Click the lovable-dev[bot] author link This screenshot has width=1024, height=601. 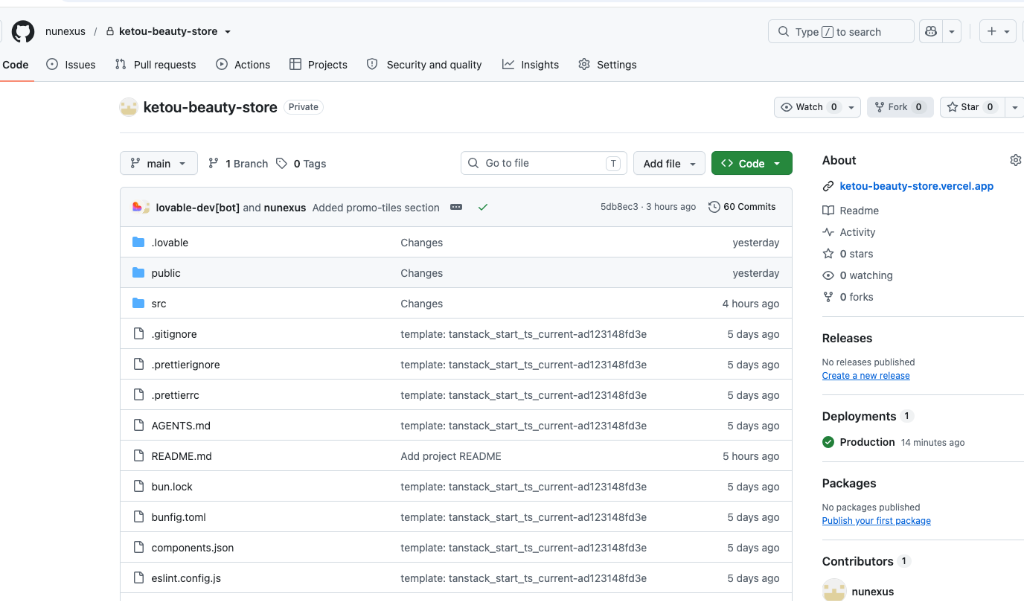[197, 207]
